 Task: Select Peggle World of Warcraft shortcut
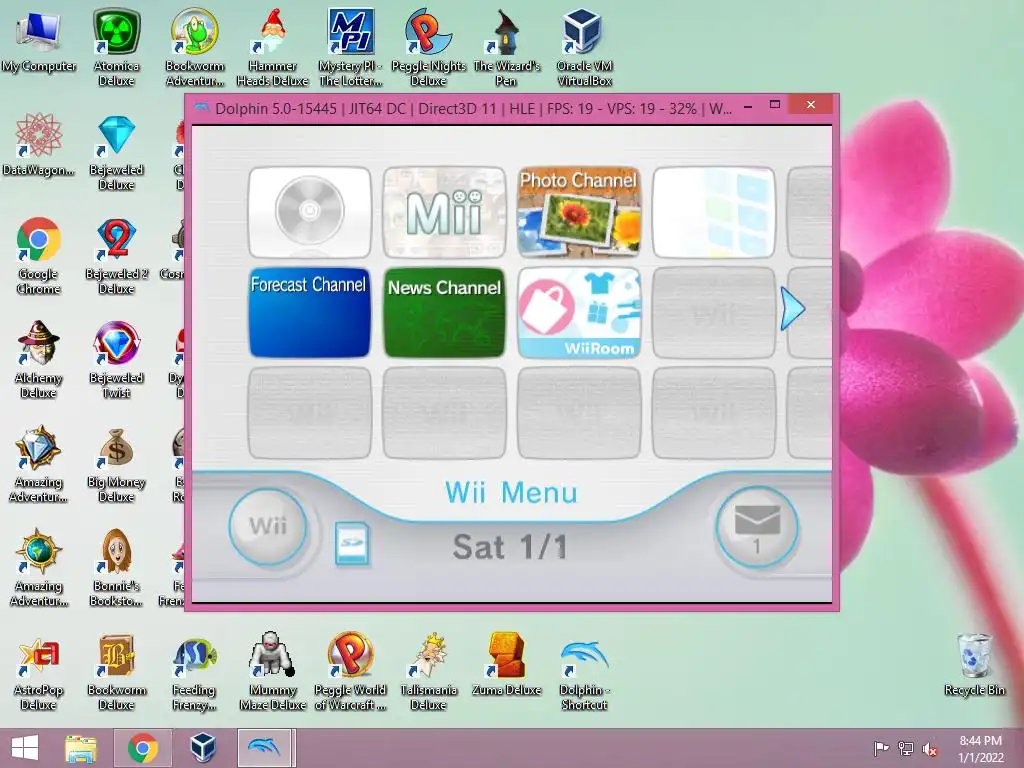coord(351,672)
